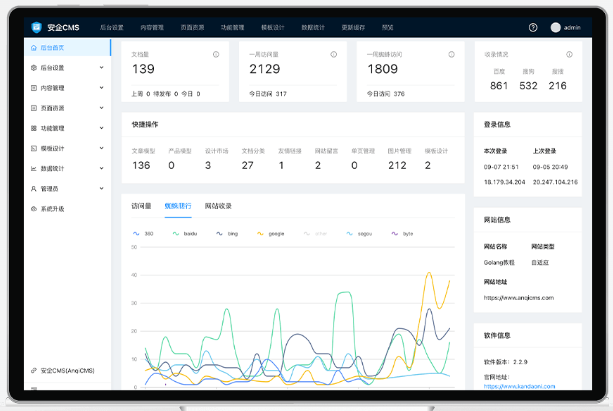Viewport: 613px width, 411px height.
Task: Click the admin username in header
Action: click(572, 27)
